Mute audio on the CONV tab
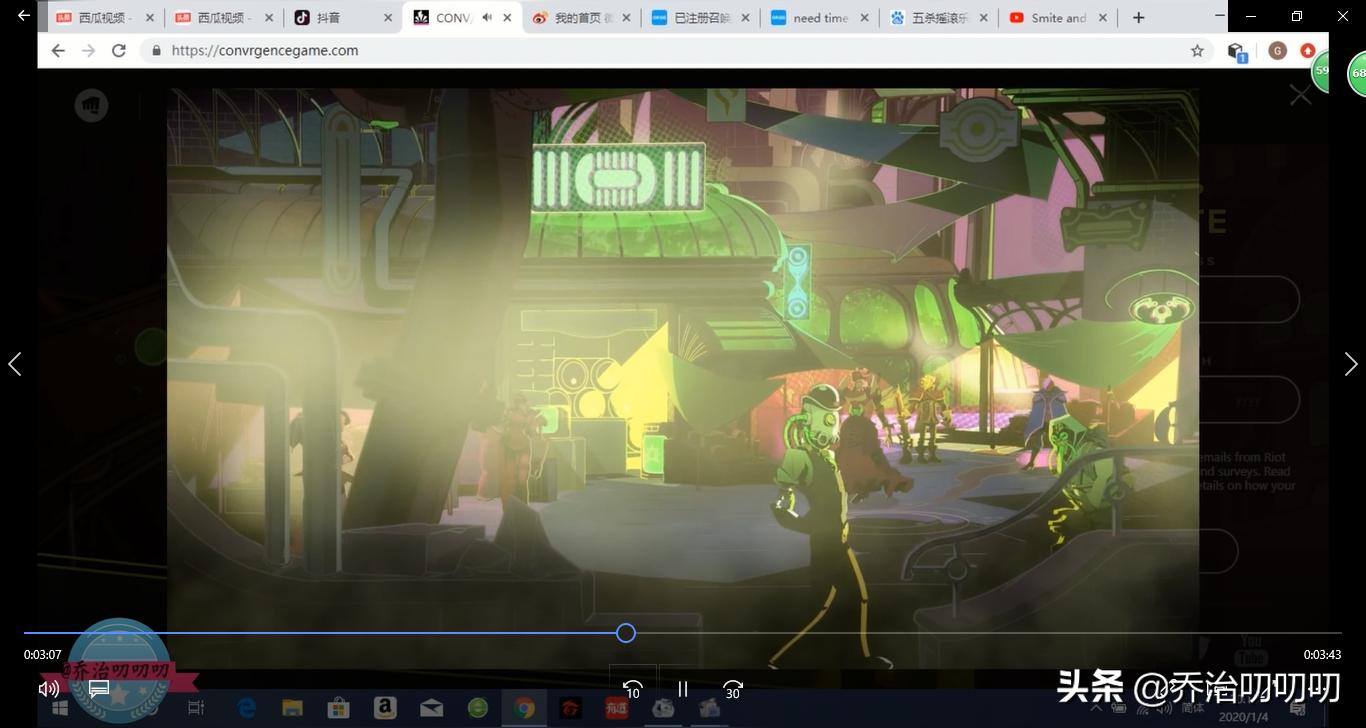The height and width of the screenshot is (728, 1366). point(487,18)
